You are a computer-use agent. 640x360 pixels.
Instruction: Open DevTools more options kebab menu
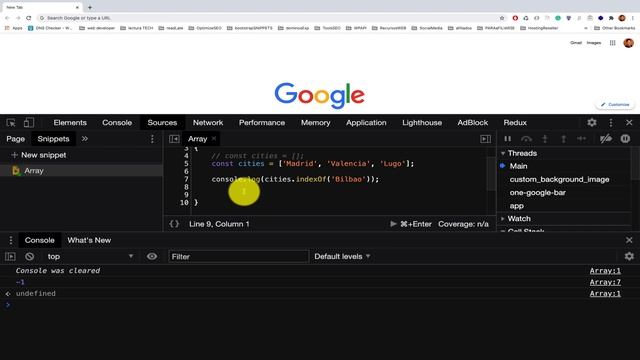611,122
